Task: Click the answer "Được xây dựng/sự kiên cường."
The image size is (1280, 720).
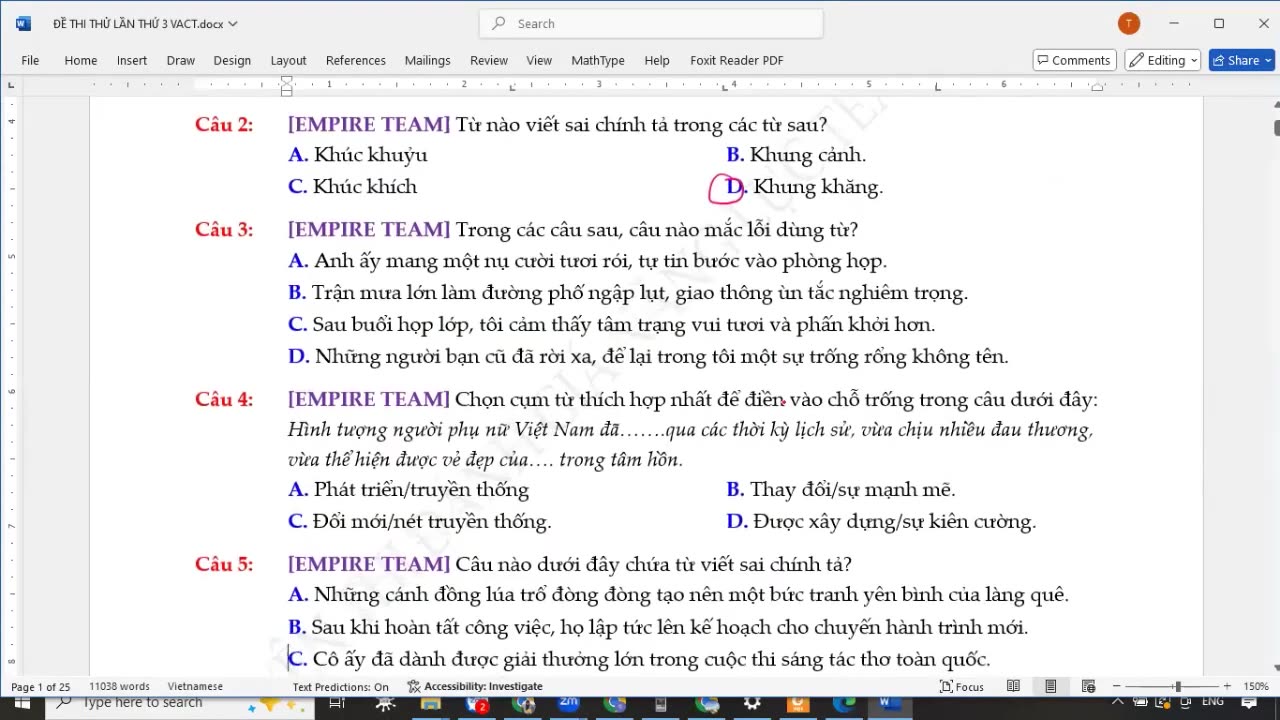Action: [x=895, y=522]
